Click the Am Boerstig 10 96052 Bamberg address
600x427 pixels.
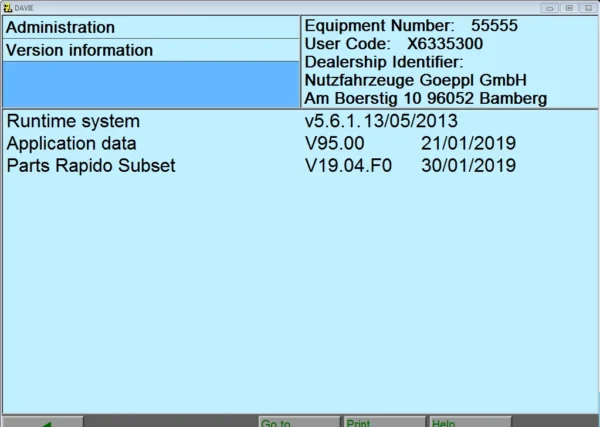tap(426, 98)
